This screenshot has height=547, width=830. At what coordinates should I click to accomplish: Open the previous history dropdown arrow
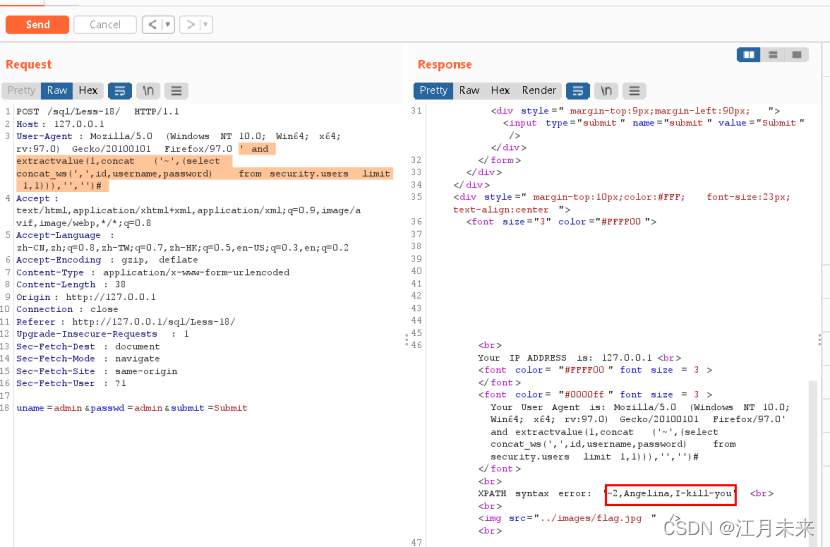click(x=168, y=24)
